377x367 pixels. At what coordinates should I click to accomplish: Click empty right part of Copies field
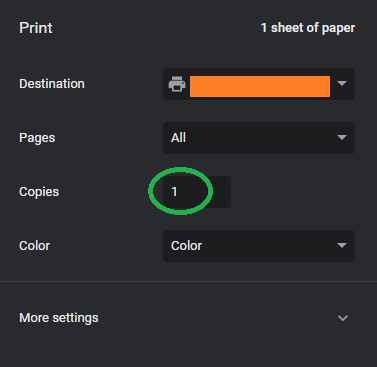point(221,192)
